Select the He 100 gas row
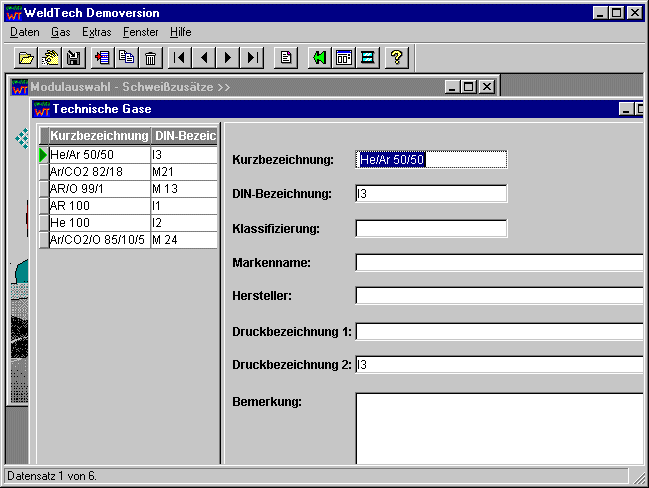Screen dimensions: 649x488 coord(98,223)
